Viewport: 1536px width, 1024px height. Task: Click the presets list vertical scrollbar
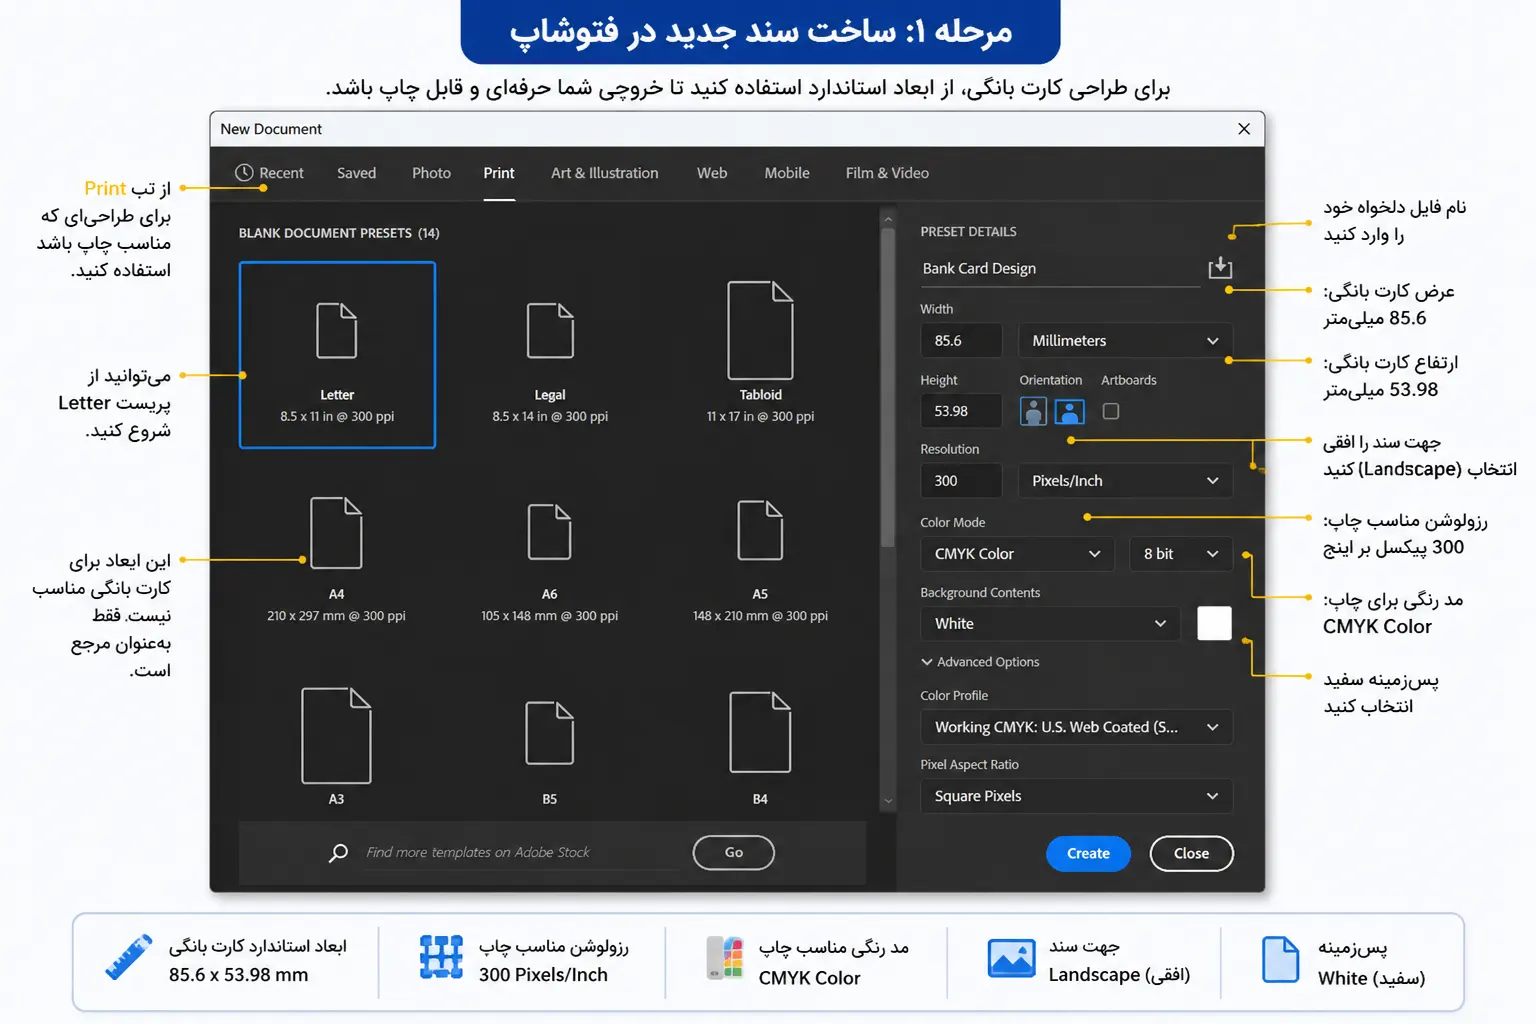887,388
